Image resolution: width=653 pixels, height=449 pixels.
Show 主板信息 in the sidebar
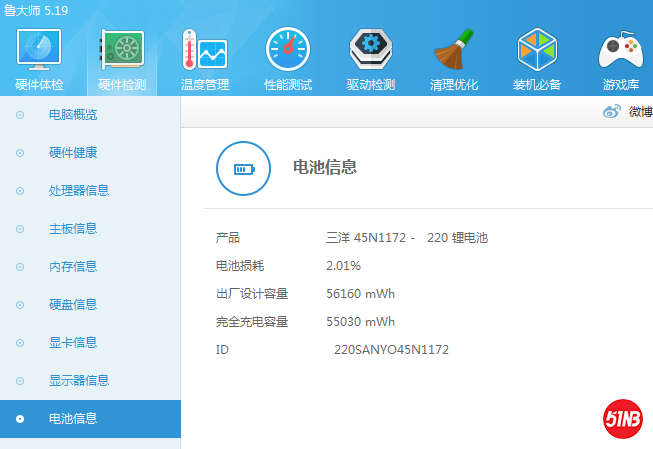coord(73,229)
